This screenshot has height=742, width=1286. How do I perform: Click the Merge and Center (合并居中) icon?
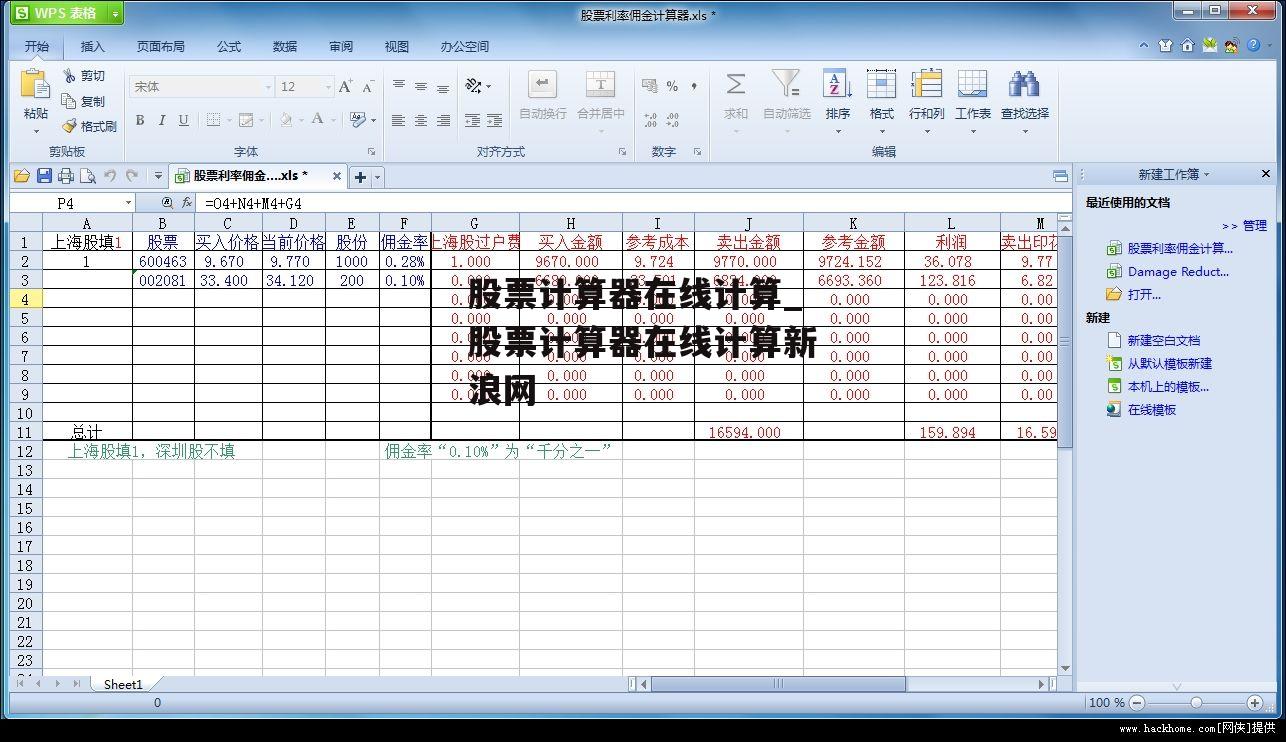tap(600, 84)
